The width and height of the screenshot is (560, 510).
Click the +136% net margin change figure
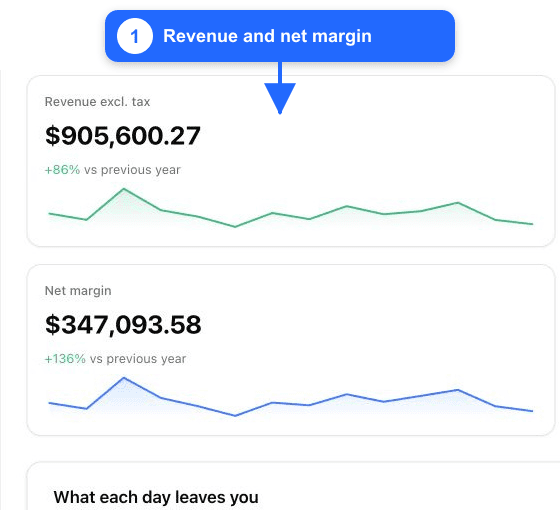pyautogui.click(x=65, y=359)
